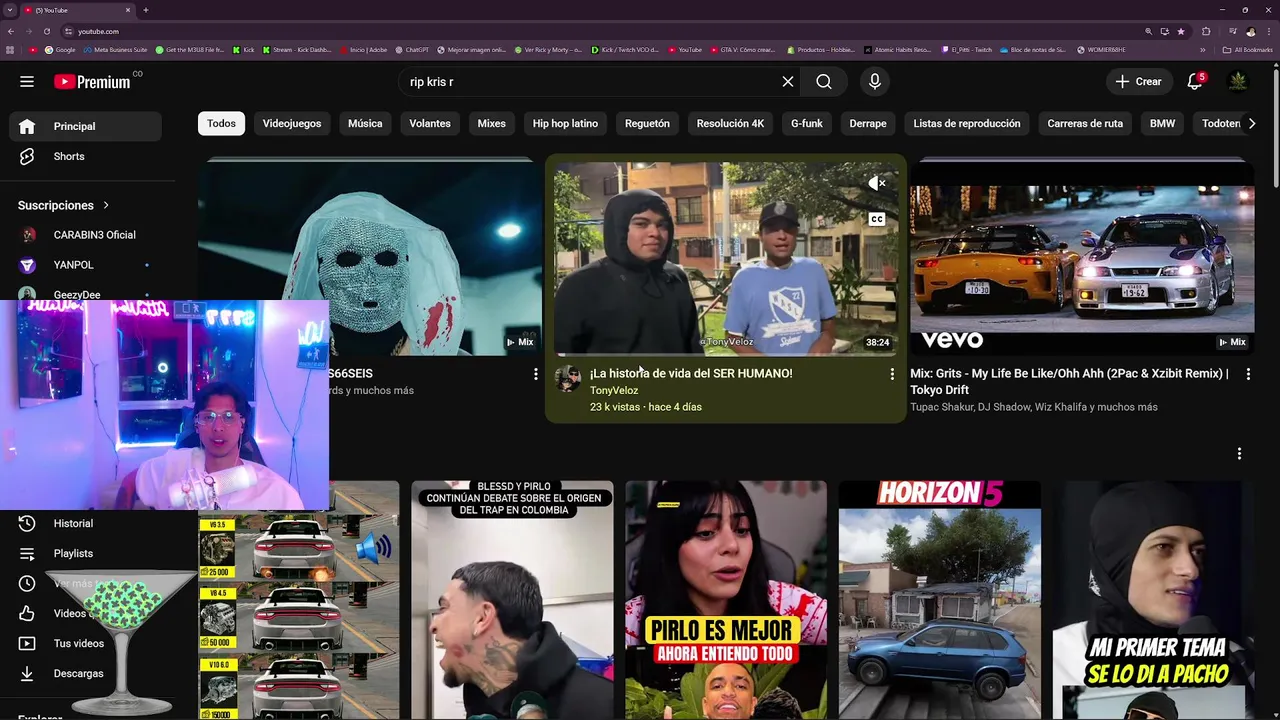Click browser back arrow
Viewport: 1280px width, 720px height.
coord(11,31)
